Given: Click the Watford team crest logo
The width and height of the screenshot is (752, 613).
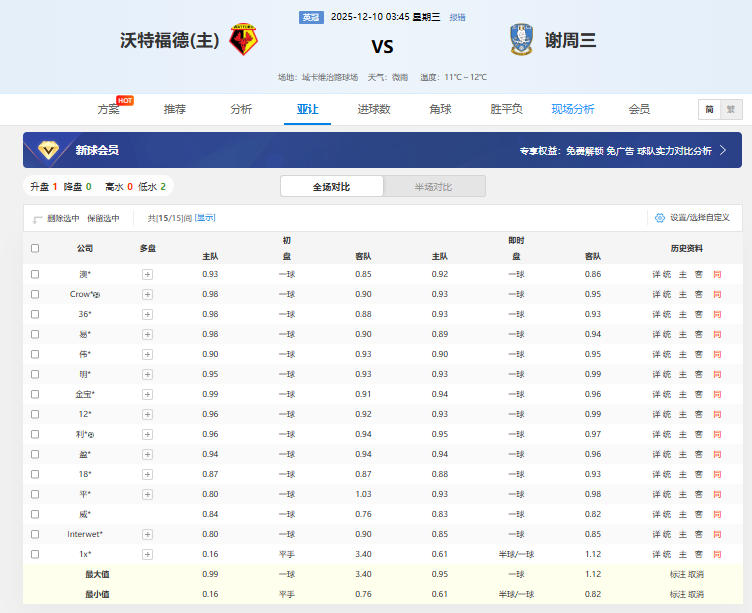Looking at the screenshot, I should (242, 41).
